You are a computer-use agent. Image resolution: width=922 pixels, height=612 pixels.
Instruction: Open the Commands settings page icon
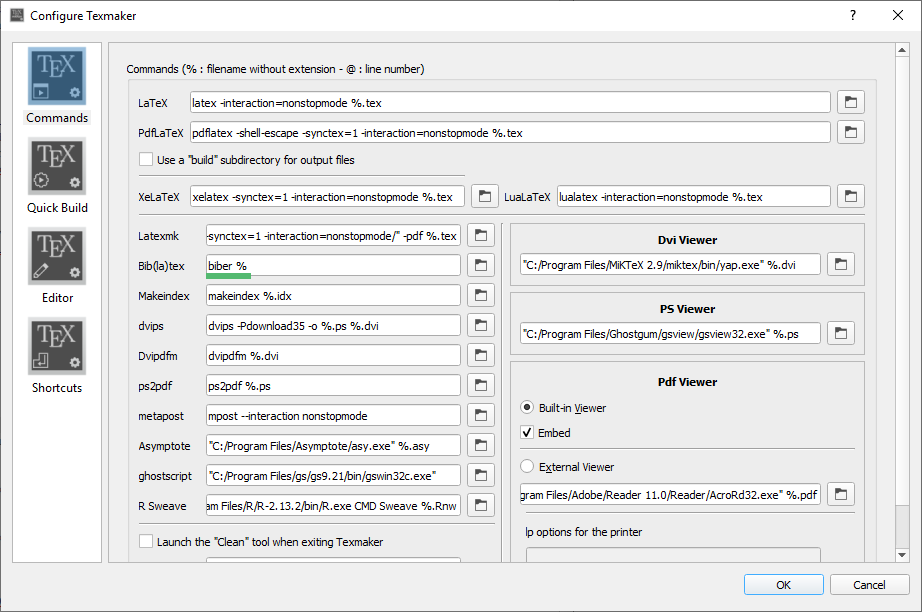[57, 77]
